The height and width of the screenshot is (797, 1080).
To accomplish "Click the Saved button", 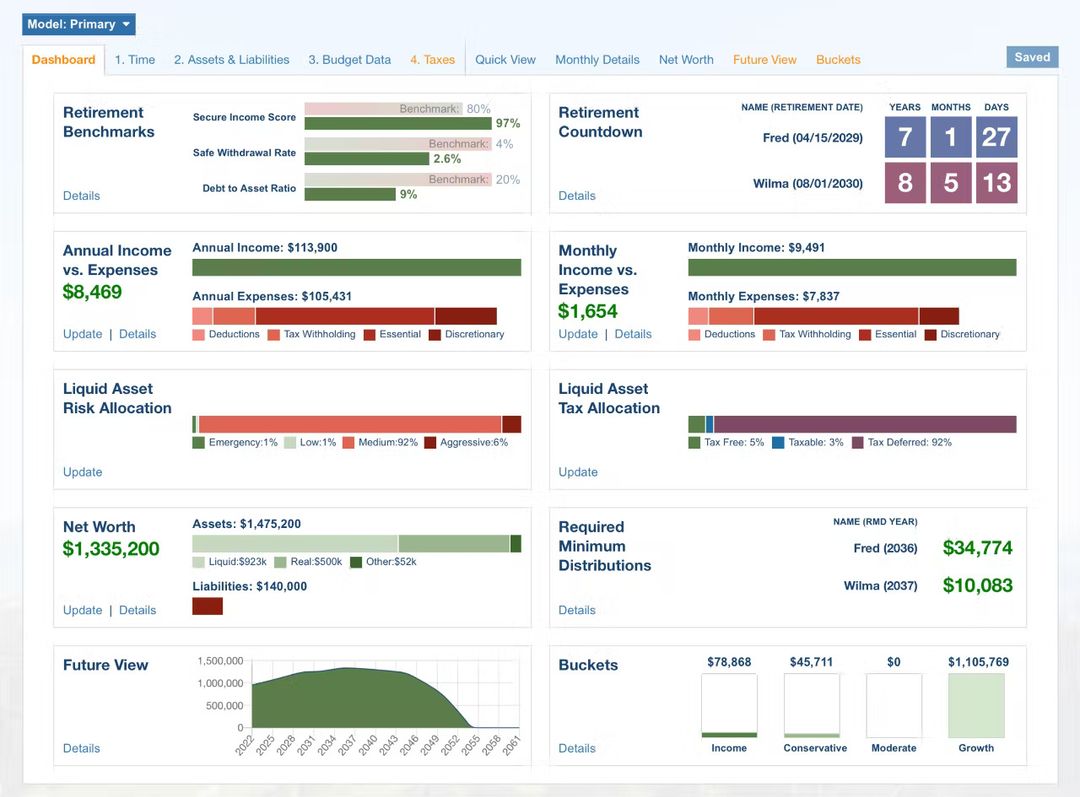I will tap(1032, 57).
